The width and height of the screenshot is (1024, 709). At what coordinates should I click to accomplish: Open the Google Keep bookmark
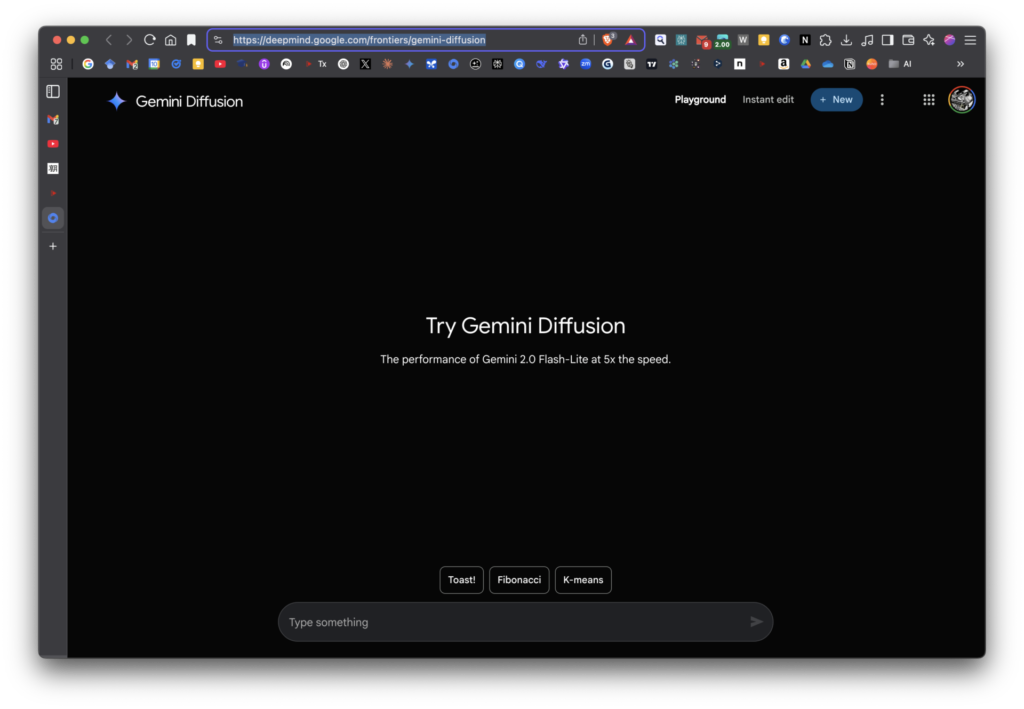(x=198, y=64)
